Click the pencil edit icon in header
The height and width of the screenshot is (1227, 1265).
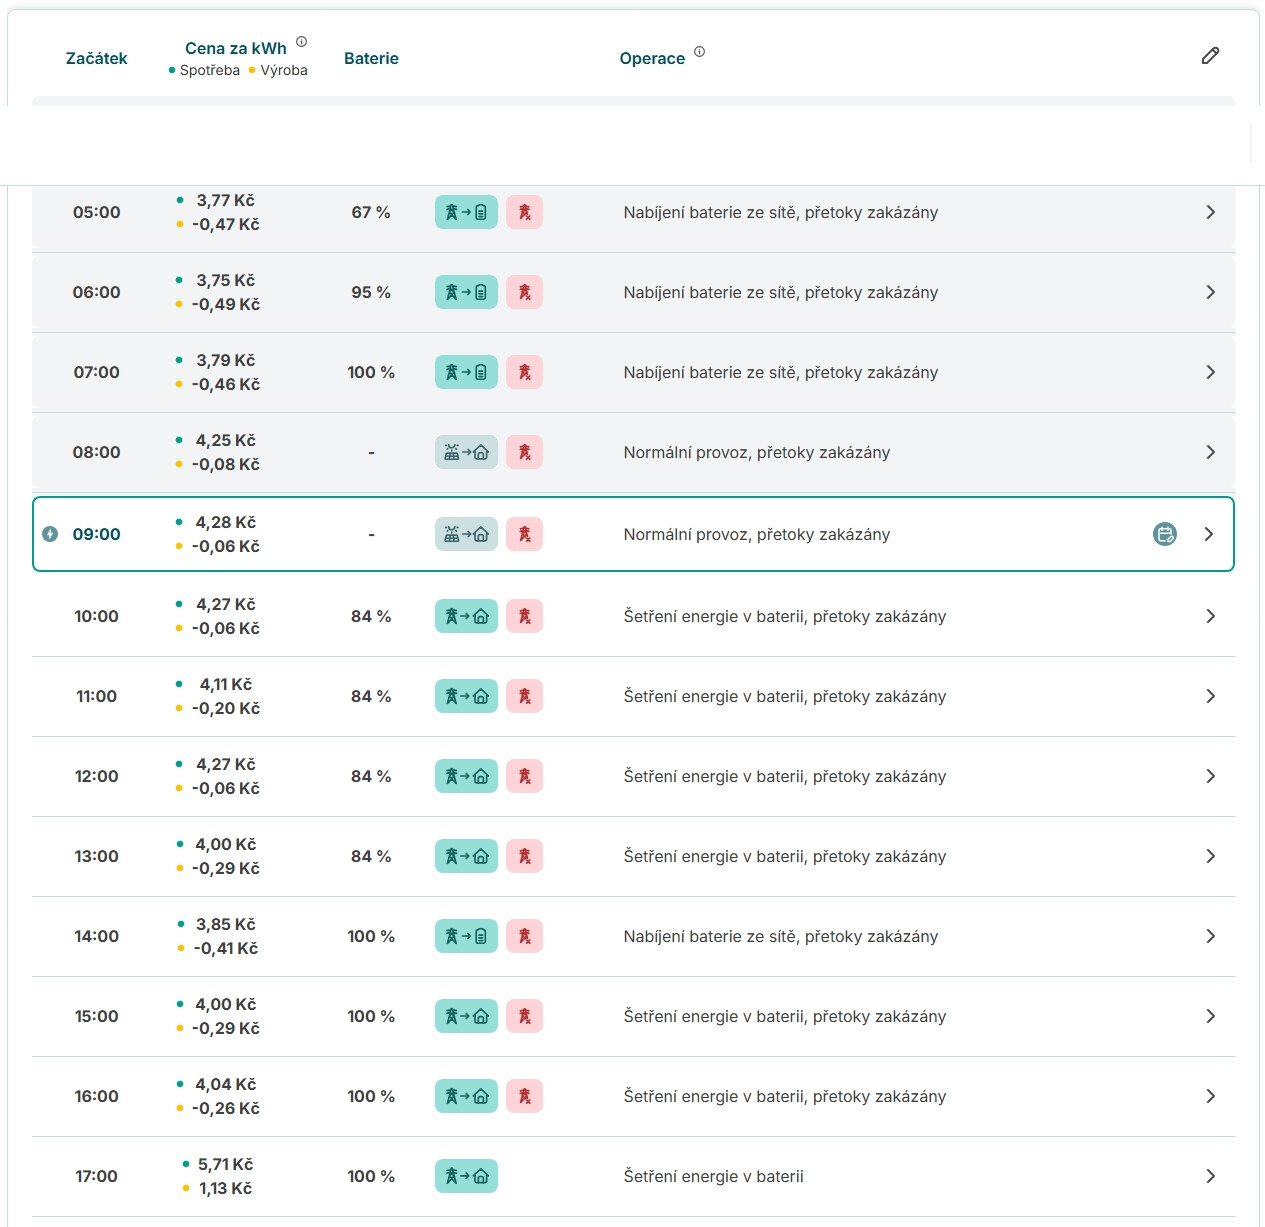point(1210,56)
